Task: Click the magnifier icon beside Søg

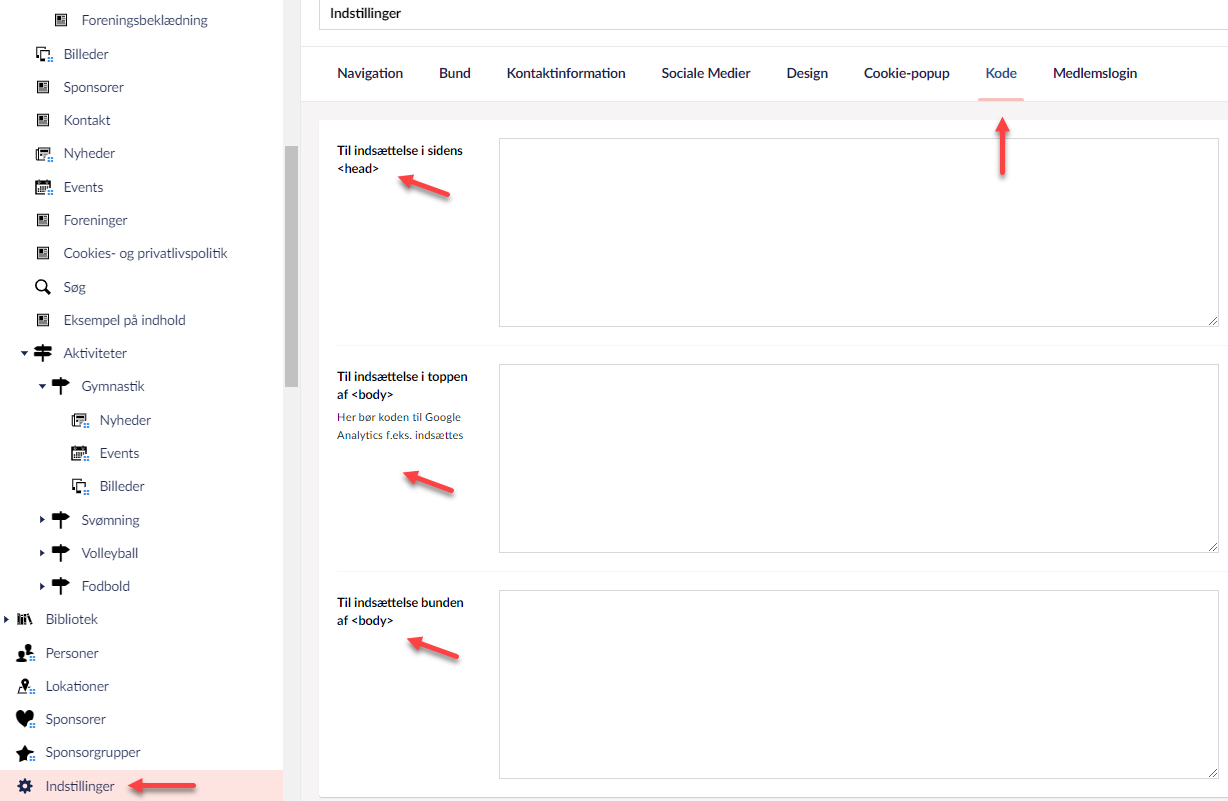Action: point(43,287)
